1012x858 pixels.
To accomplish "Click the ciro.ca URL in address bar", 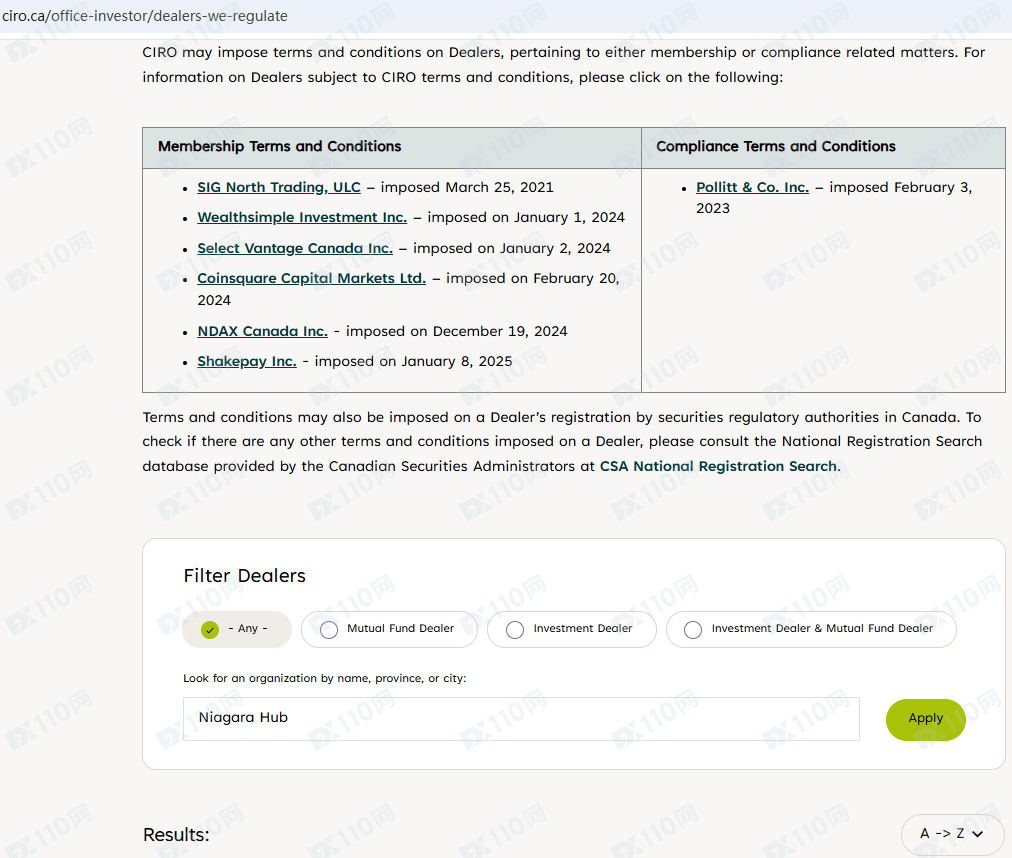I will coord(144,16).
